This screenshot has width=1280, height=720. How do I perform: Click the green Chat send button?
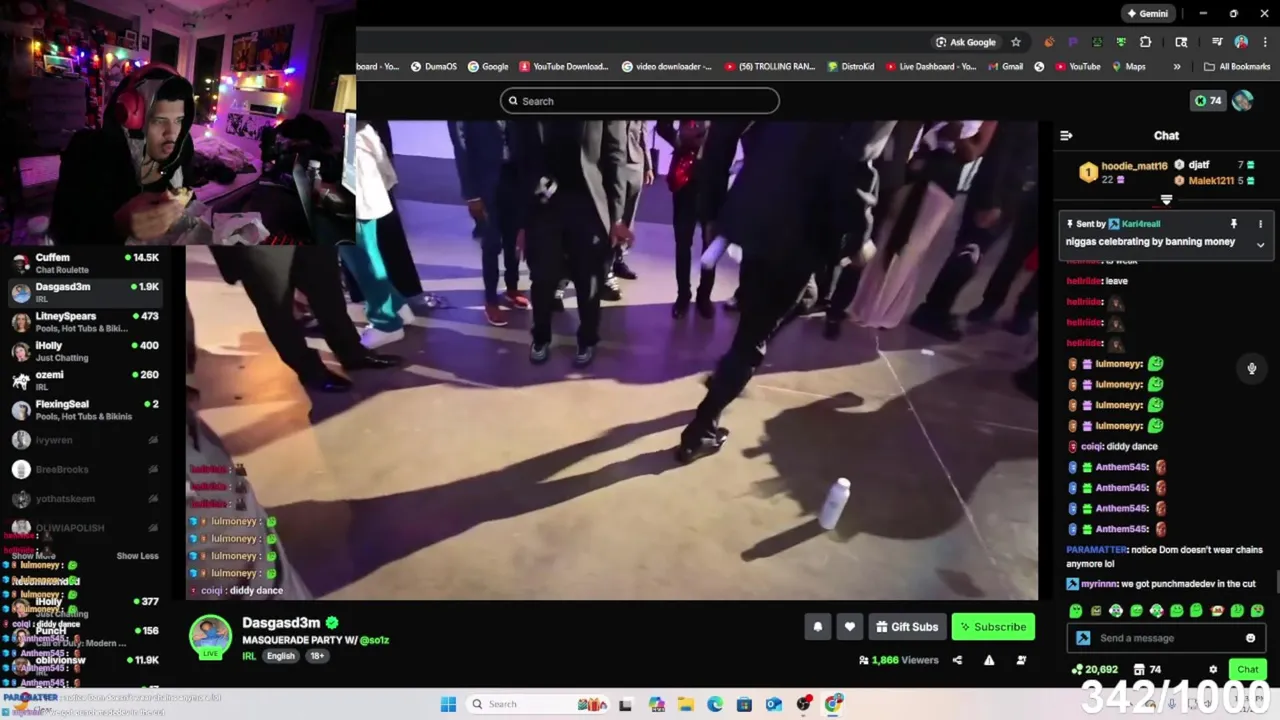pyautogui.click(x=1247, y=669)
